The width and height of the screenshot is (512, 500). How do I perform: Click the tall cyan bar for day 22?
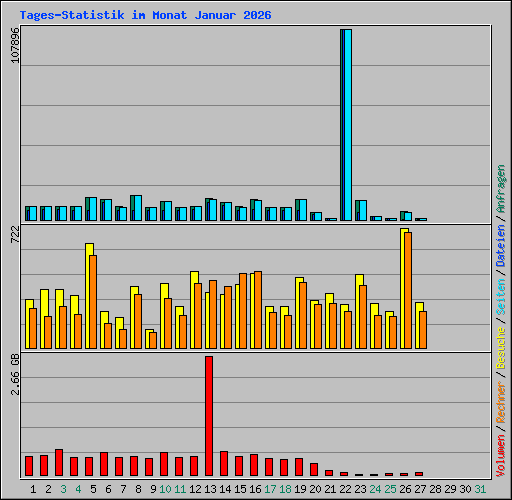click(348, 125)
